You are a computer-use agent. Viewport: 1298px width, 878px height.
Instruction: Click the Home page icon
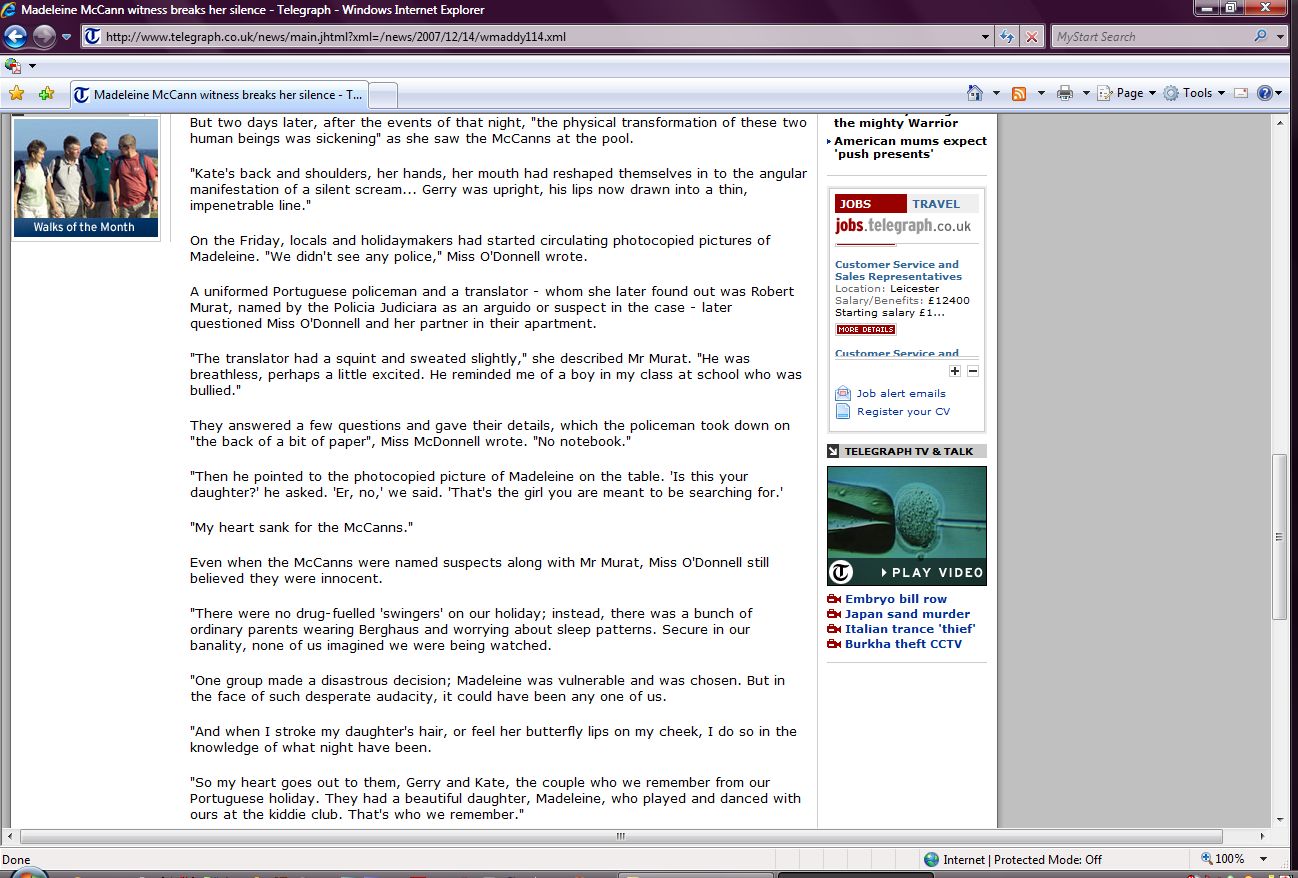pyautogui.click(x=975, y=93)
